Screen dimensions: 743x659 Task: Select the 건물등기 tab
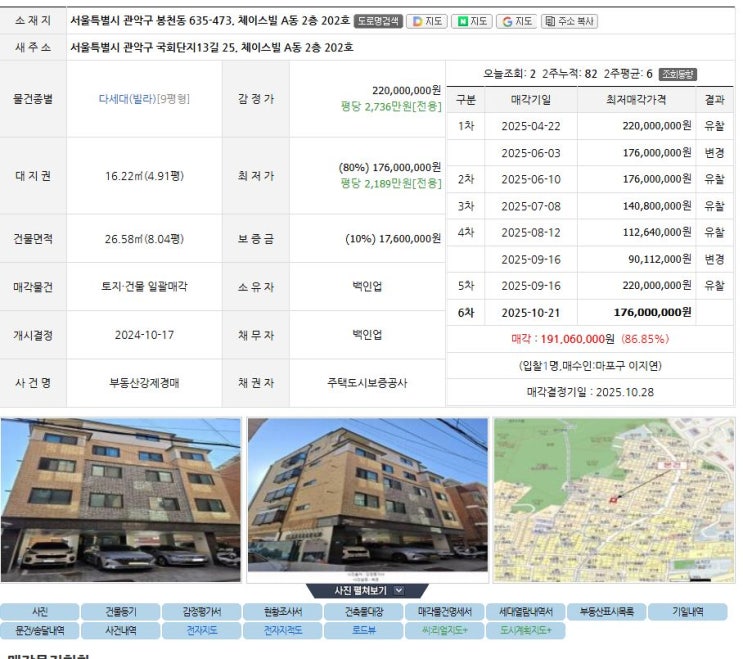tap(121, 612)
